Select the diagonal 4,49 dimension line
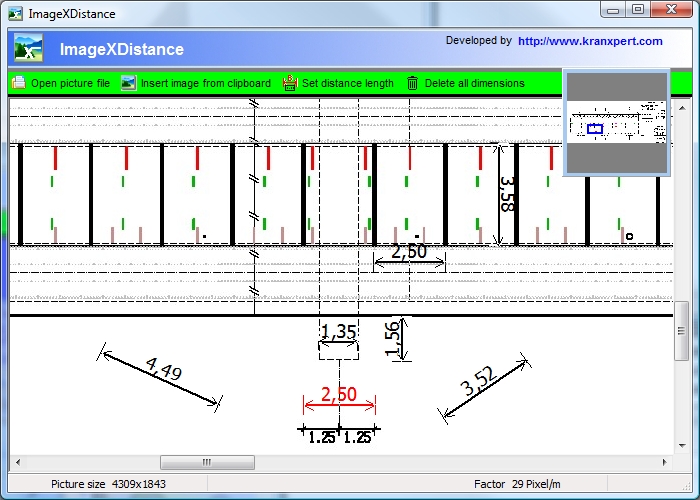Viewport: 700px width, 500px height. click(x=160, y=376)
